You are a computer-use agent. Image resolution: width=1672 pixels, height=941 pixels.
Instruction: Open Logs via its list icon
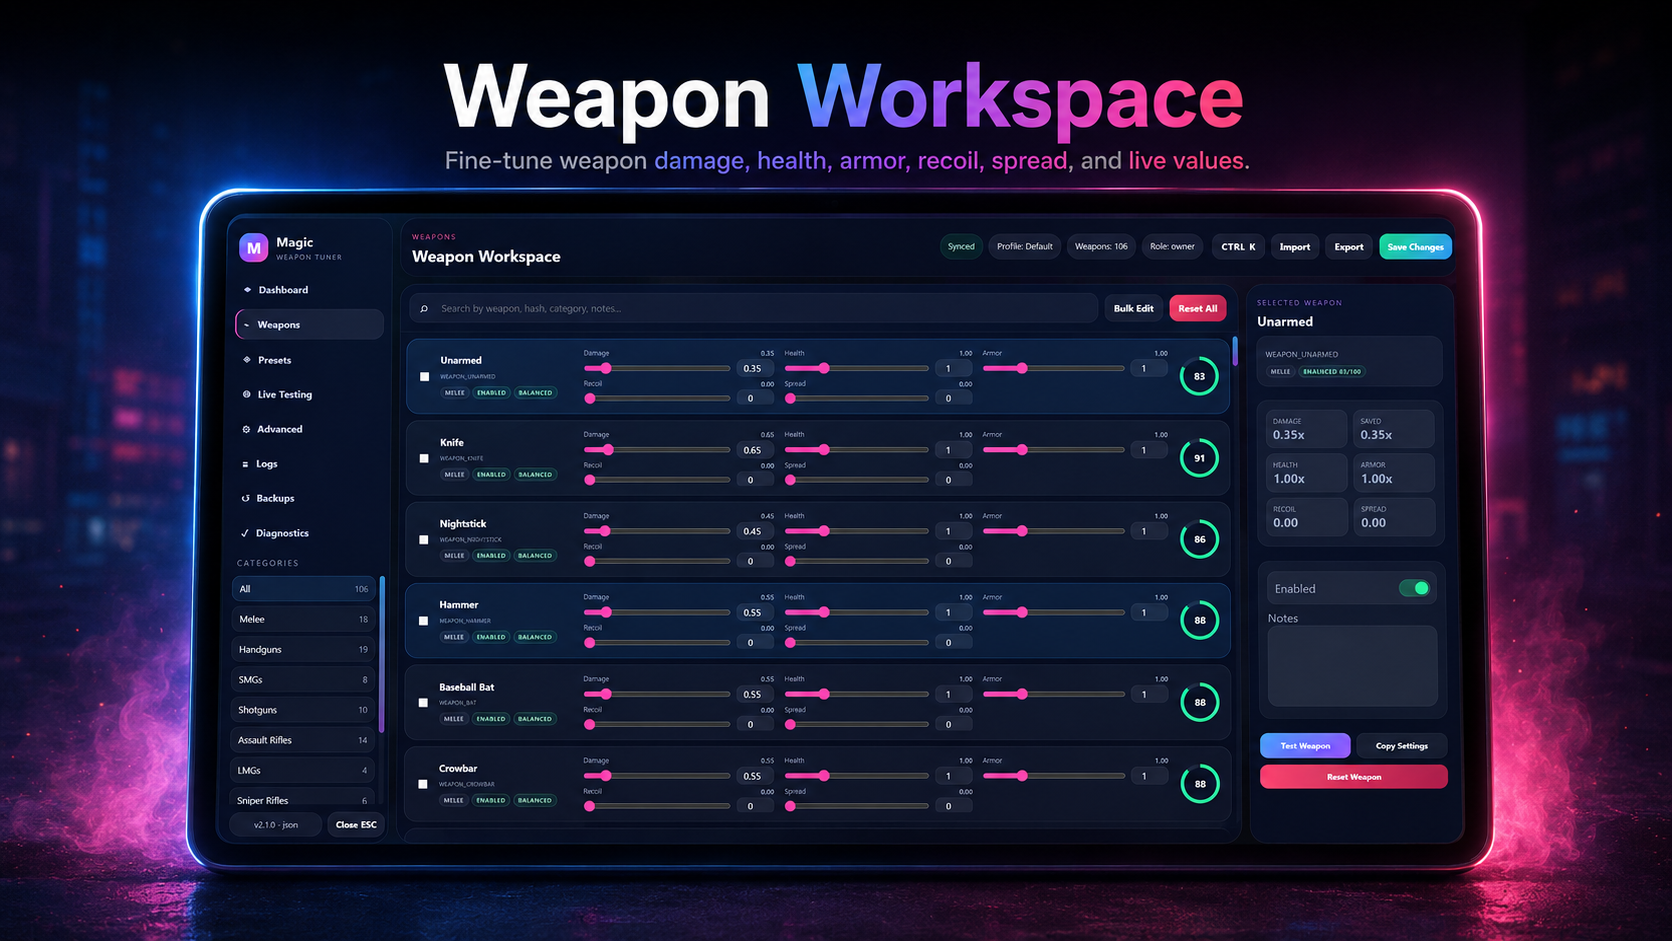[245, 464]
